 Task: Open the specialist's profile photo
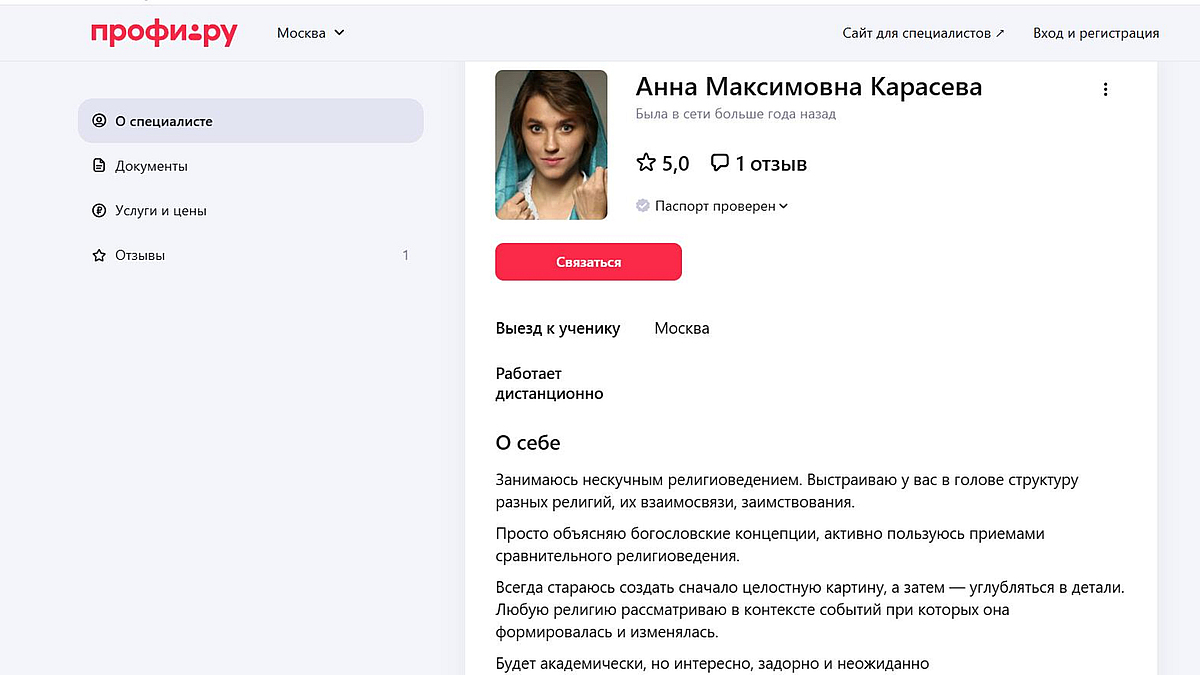pyautogui.click(x=551, y=145)
